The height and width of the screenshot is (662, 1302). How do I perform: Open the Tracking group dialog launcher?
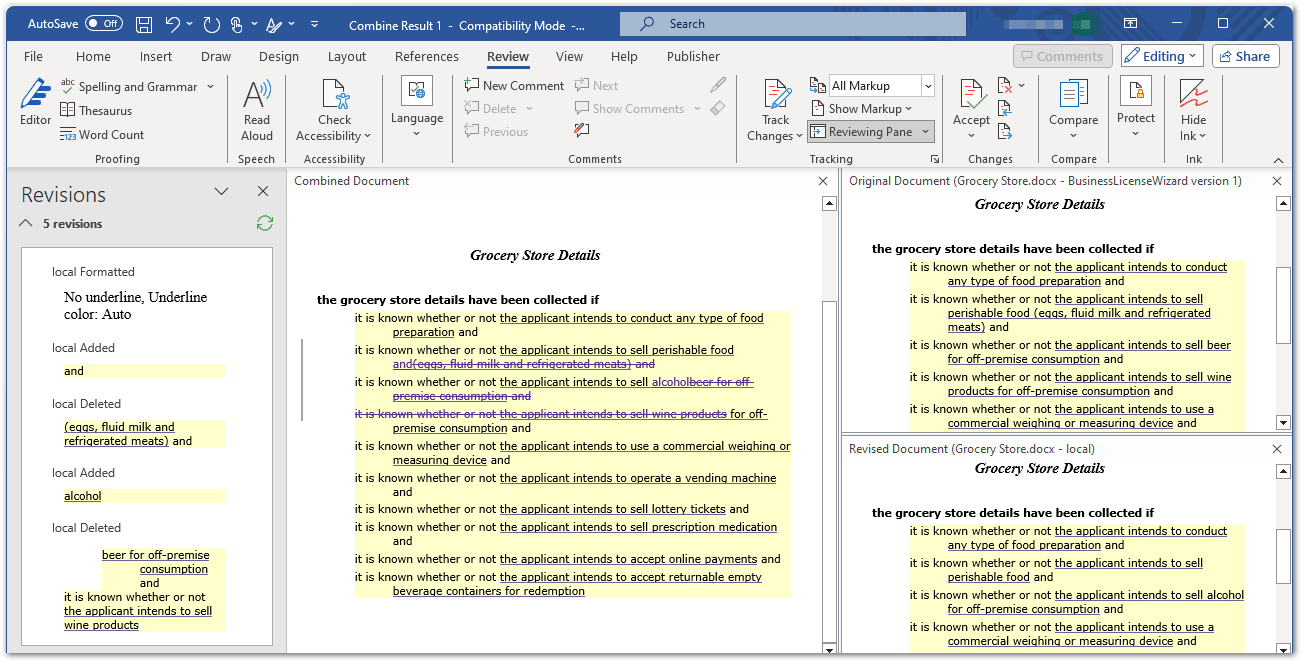(935, 159)
